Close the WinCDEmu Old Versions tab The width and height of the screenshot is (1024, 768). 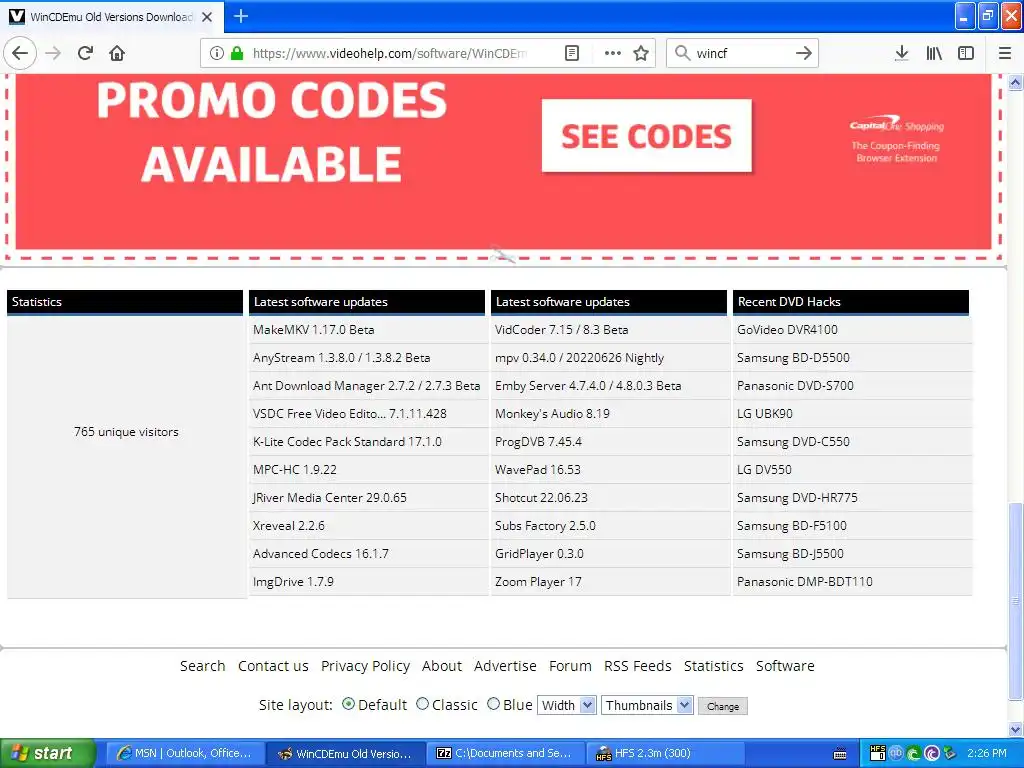(207, 17)
